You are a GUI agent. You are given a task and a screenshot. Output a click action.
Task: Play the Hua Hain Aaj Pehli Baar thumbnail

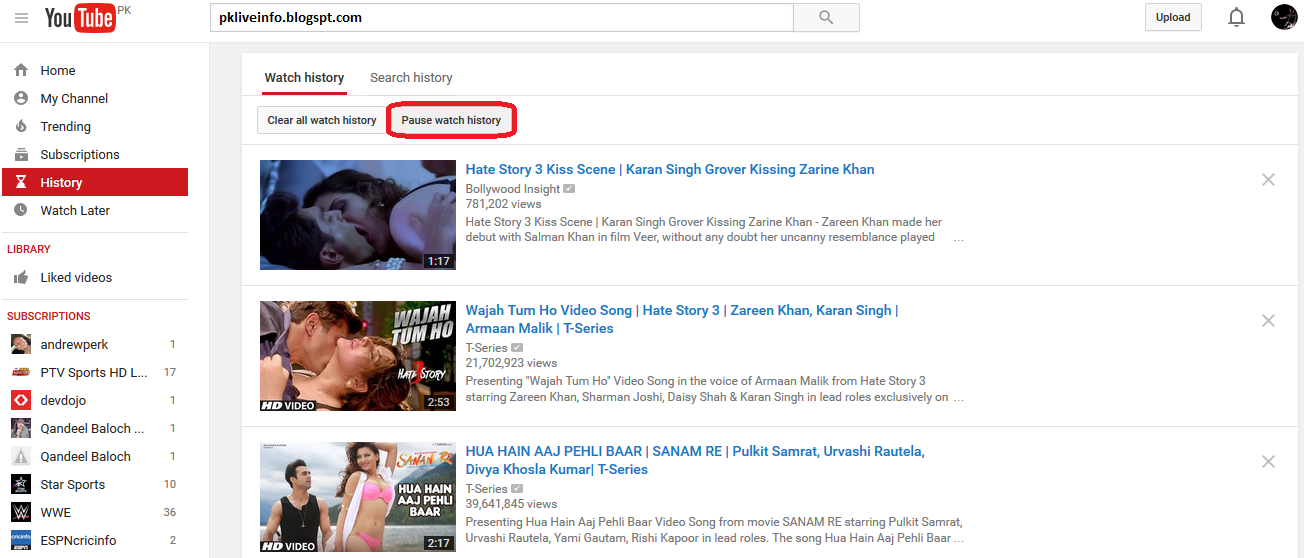pyautogui.click(x=357, y=497)
